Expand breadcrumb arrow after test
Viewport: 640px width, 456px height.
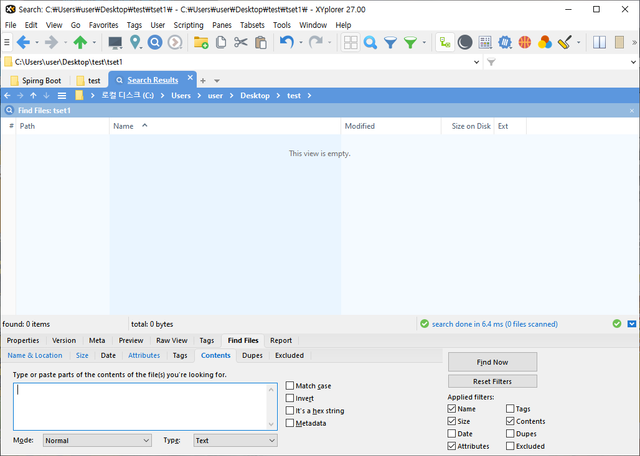(309, 96)
